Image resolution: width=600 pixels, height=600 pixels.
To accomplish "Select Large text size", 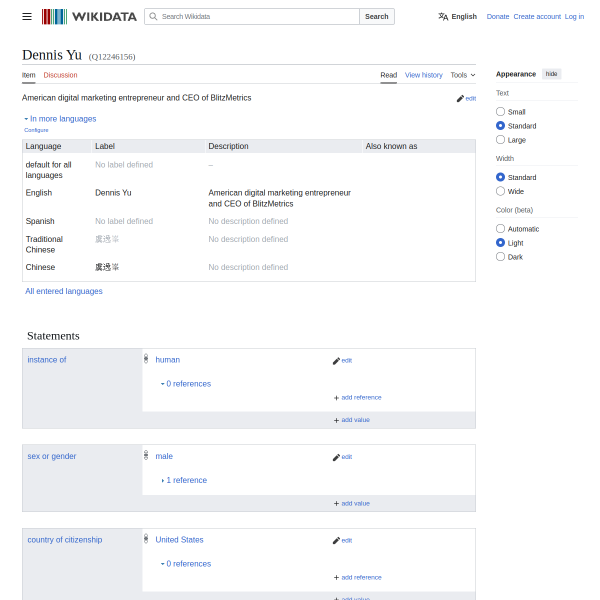I will coord(500,140).
